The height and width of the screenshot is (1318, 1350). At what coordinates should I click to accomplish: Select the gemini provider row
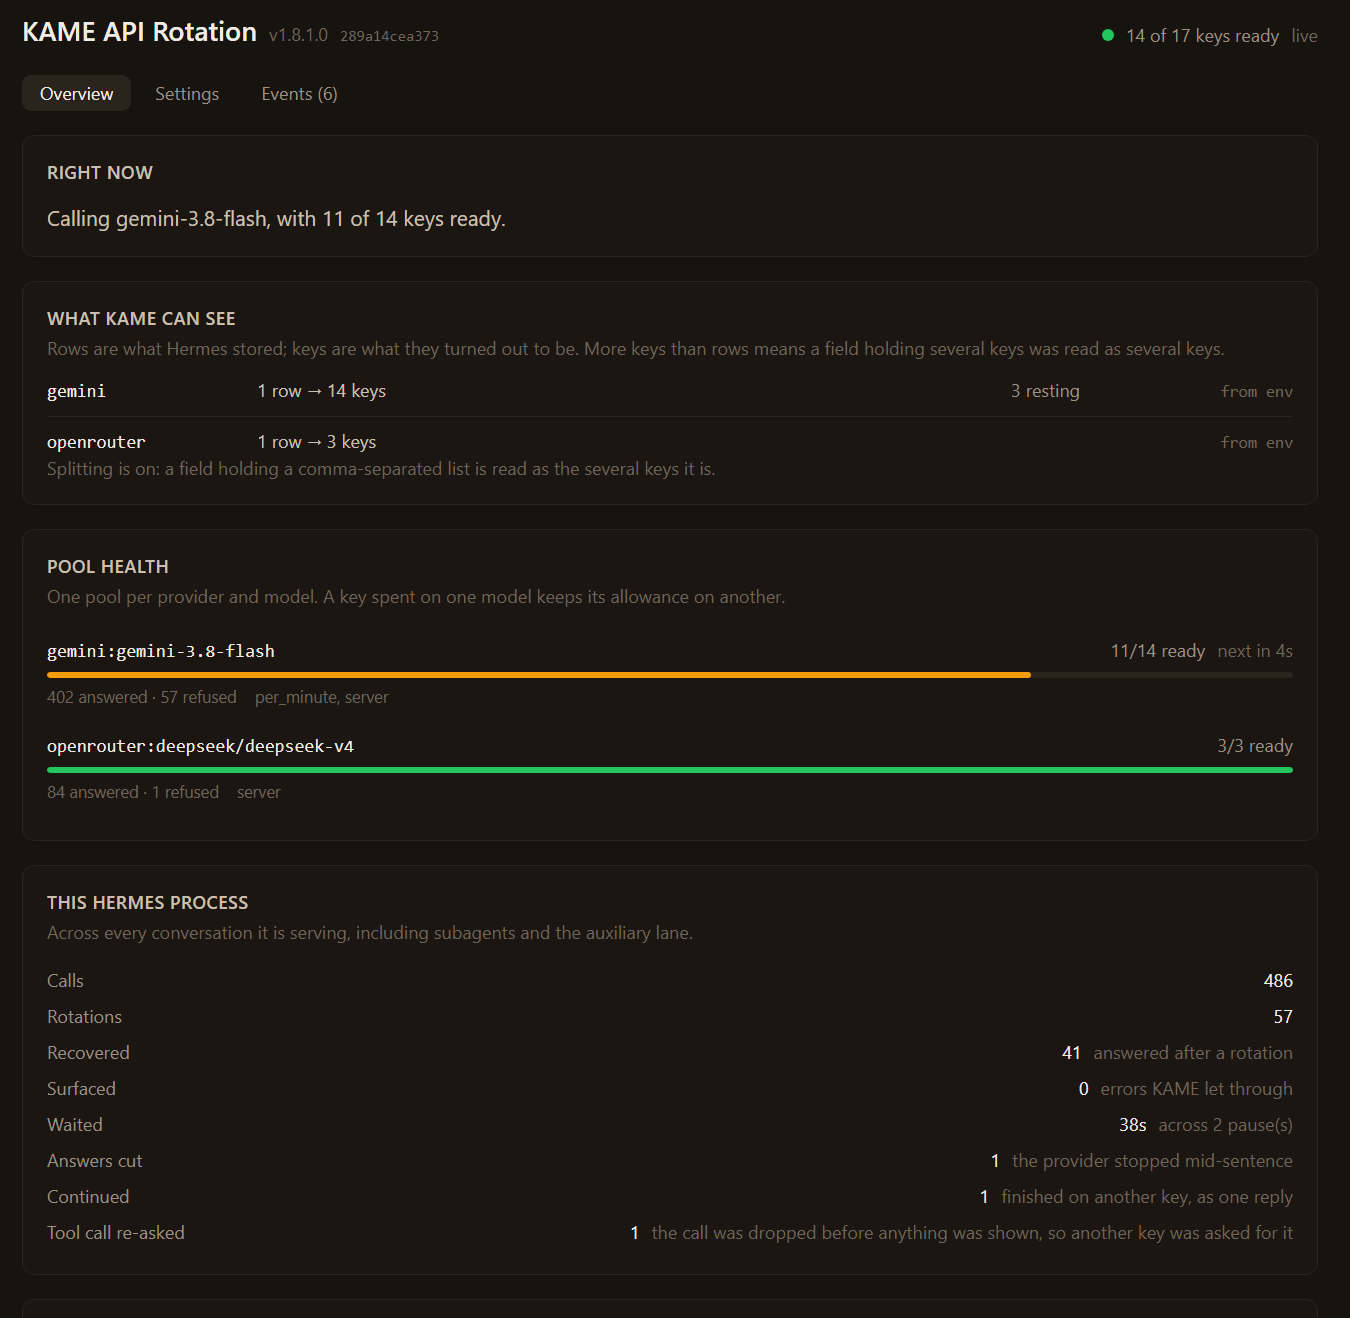click(x=670, y=391)
